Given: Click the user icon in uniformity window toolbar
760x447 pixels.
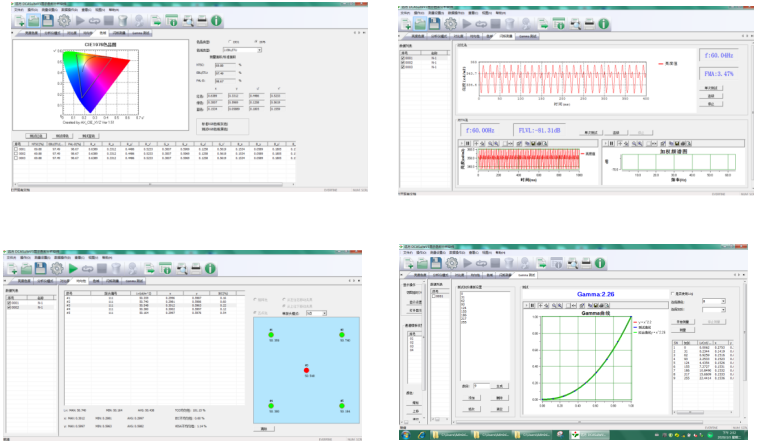Looking at the screenshot, I should (132, 269).
